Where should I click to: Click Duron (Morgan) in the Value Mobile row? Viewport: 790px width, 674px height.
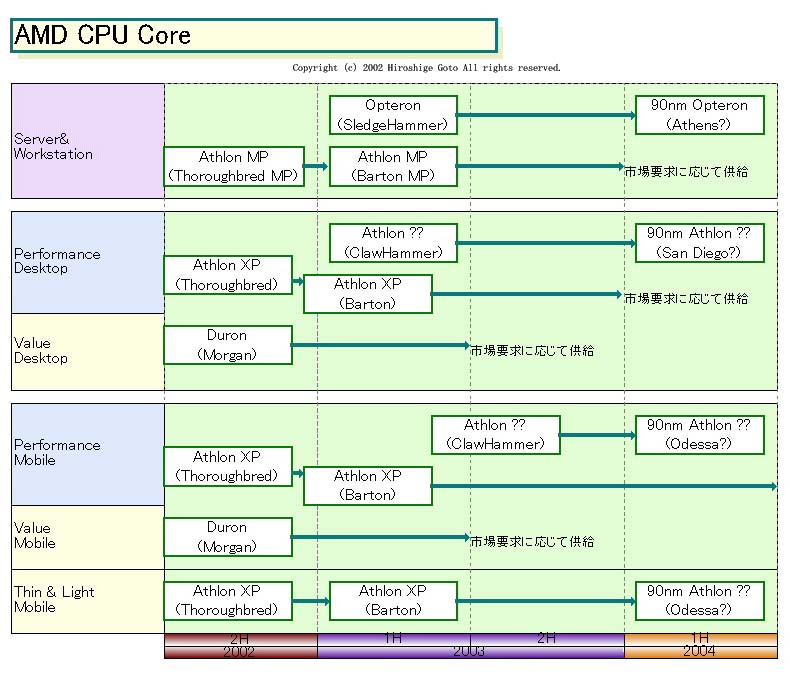[x=228, y=537]
